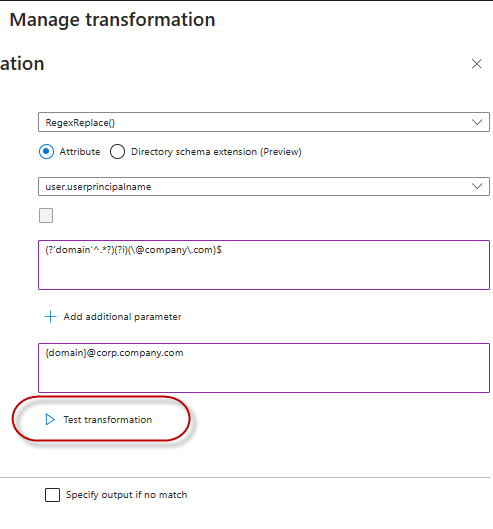Click into the {domain}@corp.company.com replacement box
This screenshot has height=529, width=493.
264,368
